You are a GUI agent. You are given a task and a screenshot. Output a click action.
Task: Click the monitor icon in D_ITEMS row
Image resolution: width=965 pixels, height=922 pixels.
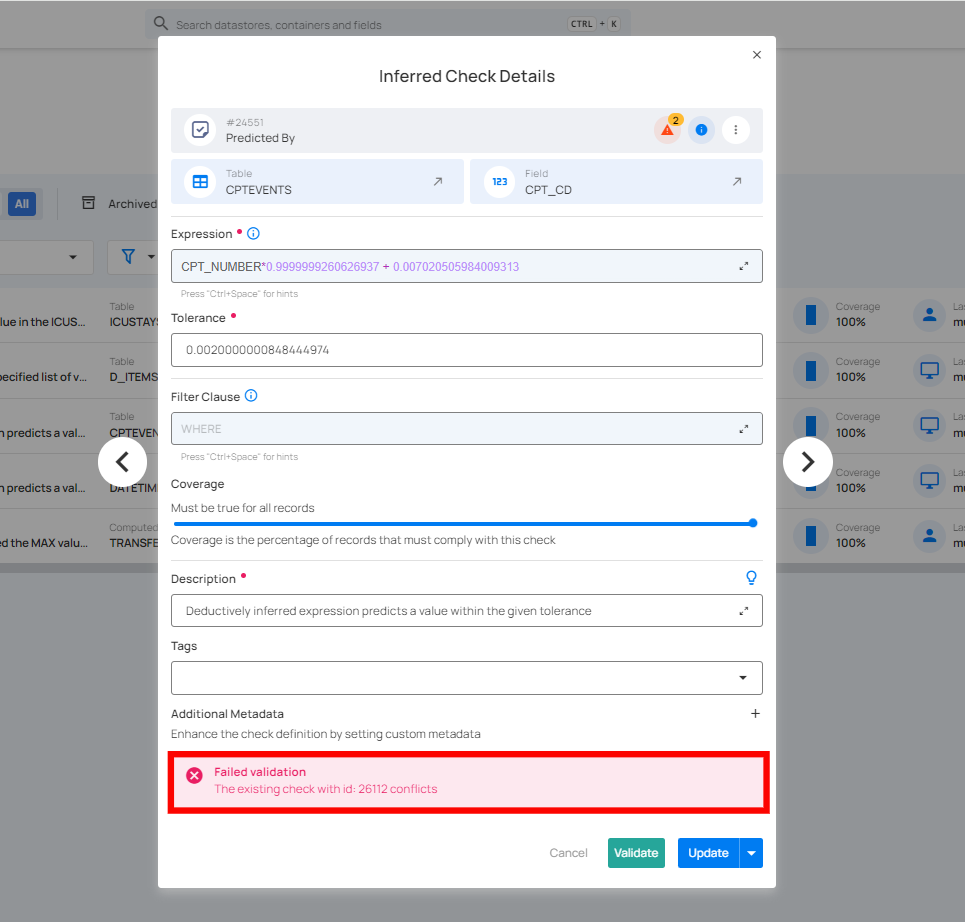point(929,370)
